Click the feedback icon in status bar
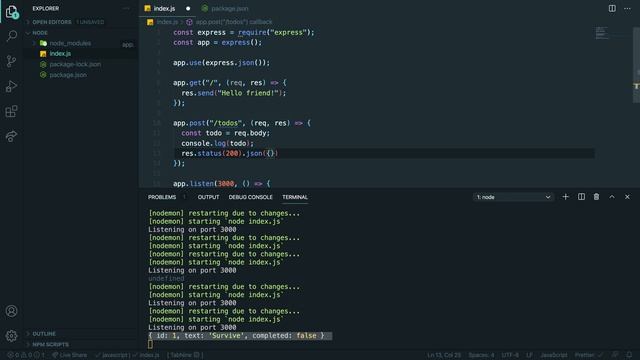Image resolution: width=640 pixels, height=360 pixels. [x=615, y=355]
